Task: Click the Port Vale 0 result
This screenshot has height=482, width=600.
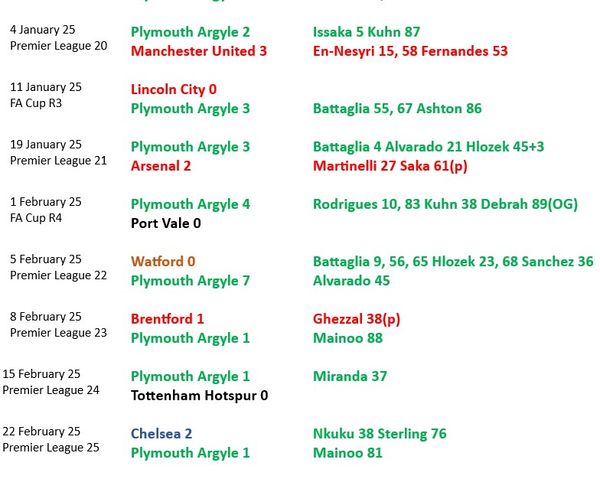Action: (166, 223)
